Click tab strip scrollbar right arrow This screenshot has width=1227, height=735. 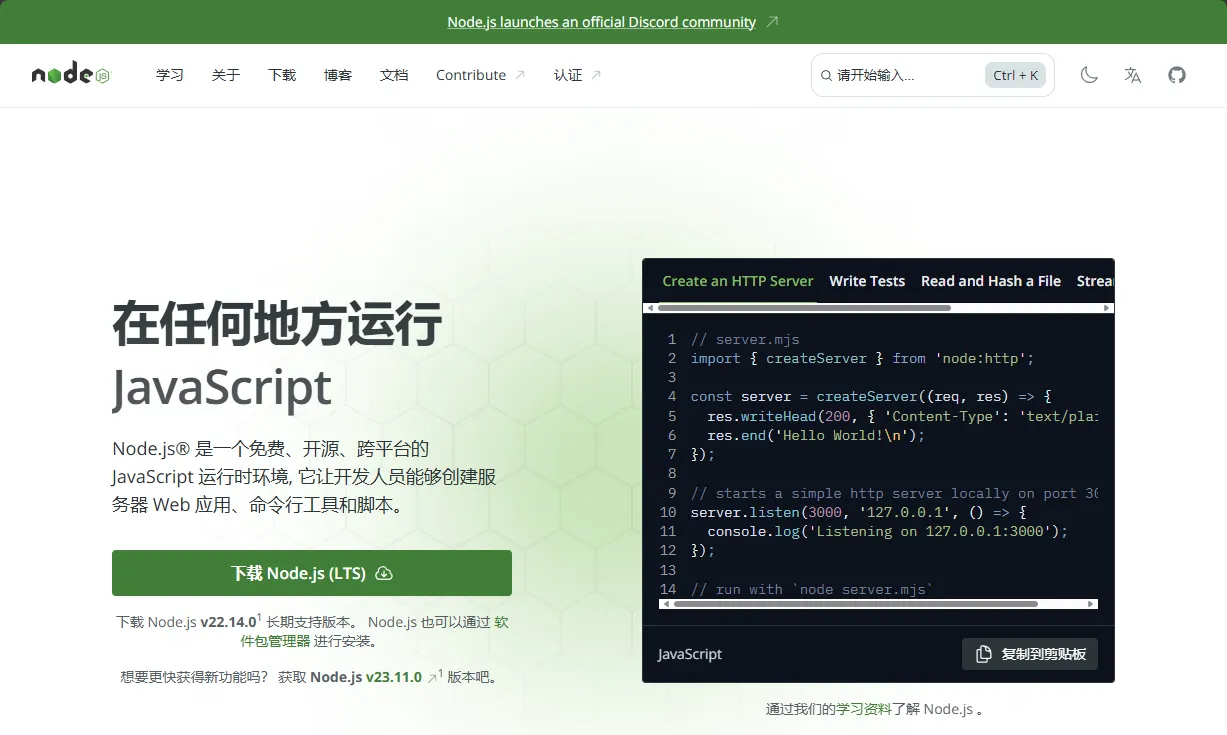[x=1107, y=308]
